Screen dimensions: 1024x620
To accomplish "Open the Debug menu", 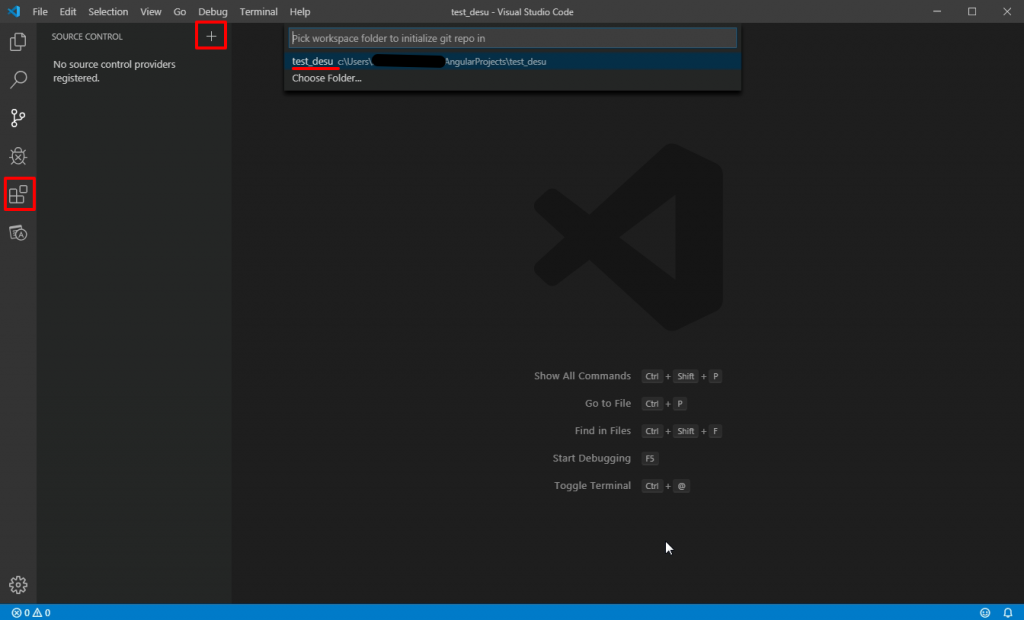I will pos(213,12).
